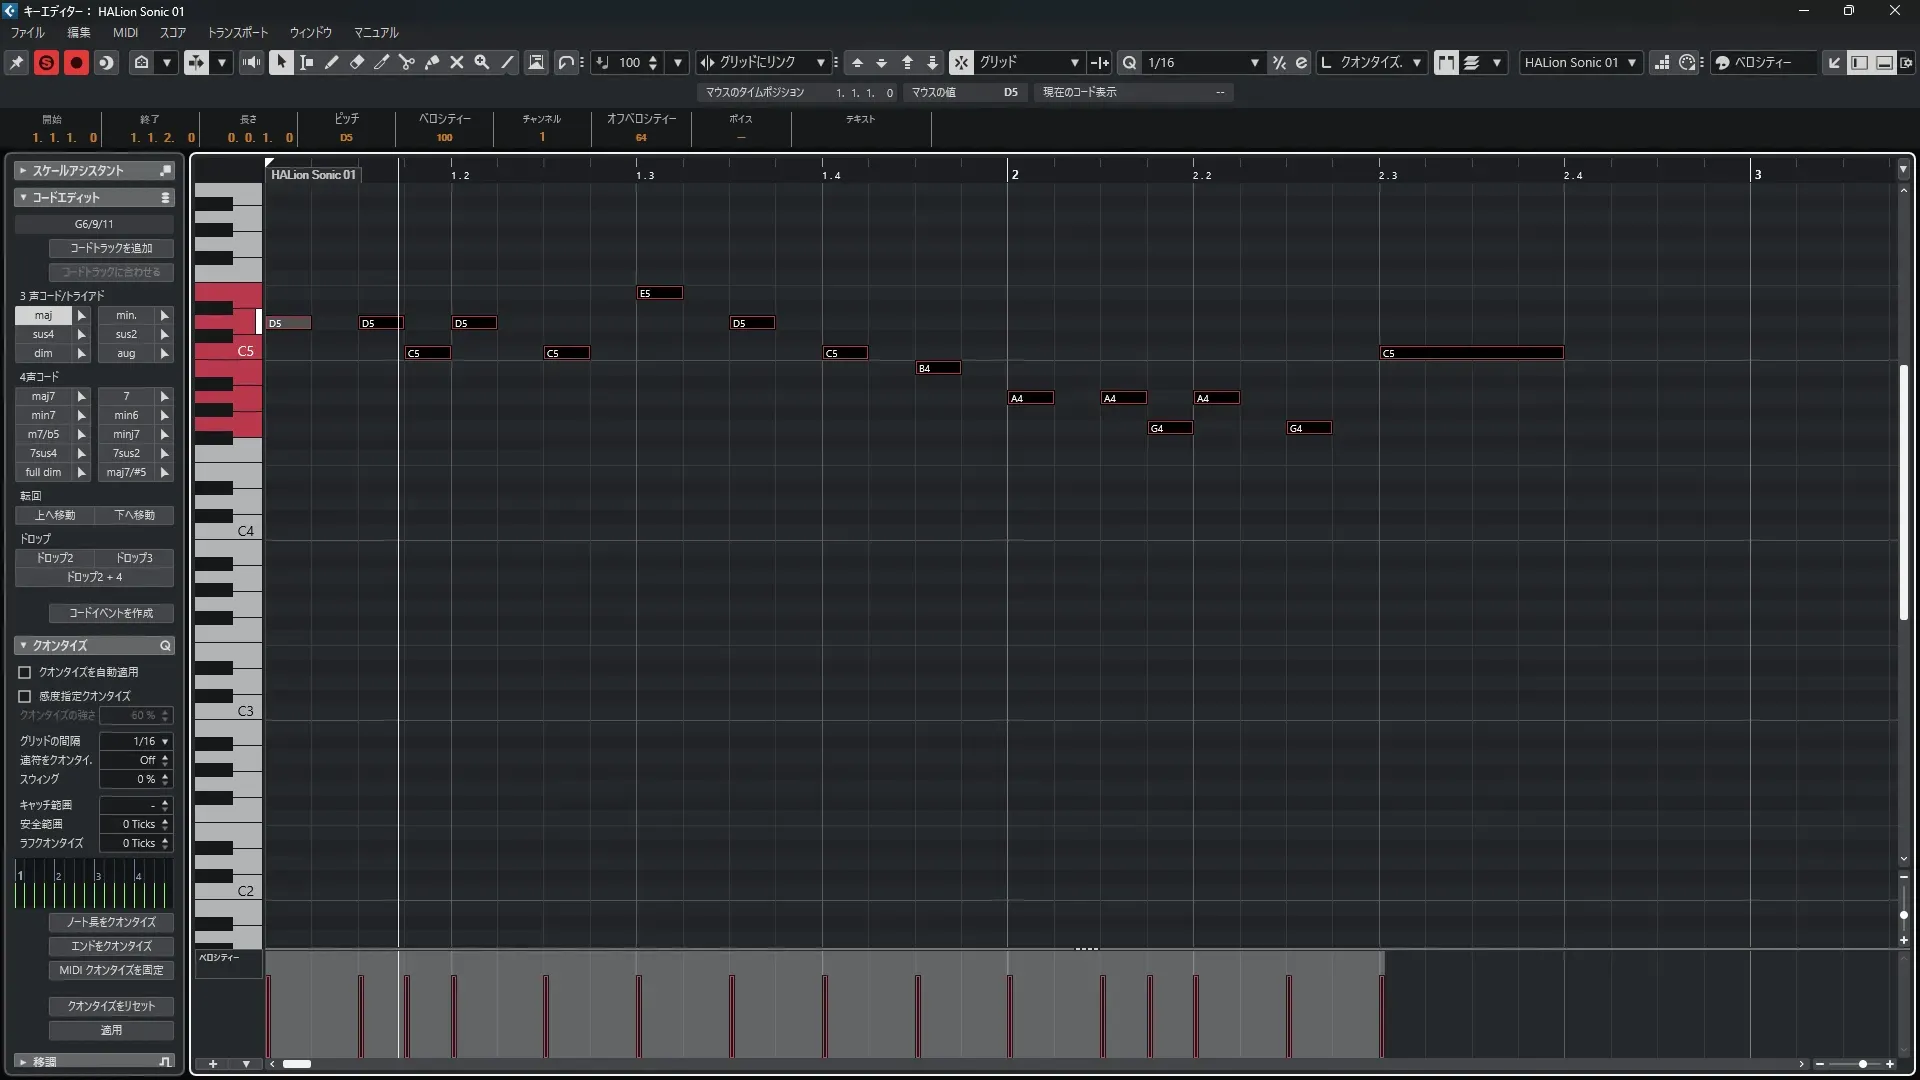
Task: Adjust the horizontal zoom slider handle
Action: coord(1862,1064)
